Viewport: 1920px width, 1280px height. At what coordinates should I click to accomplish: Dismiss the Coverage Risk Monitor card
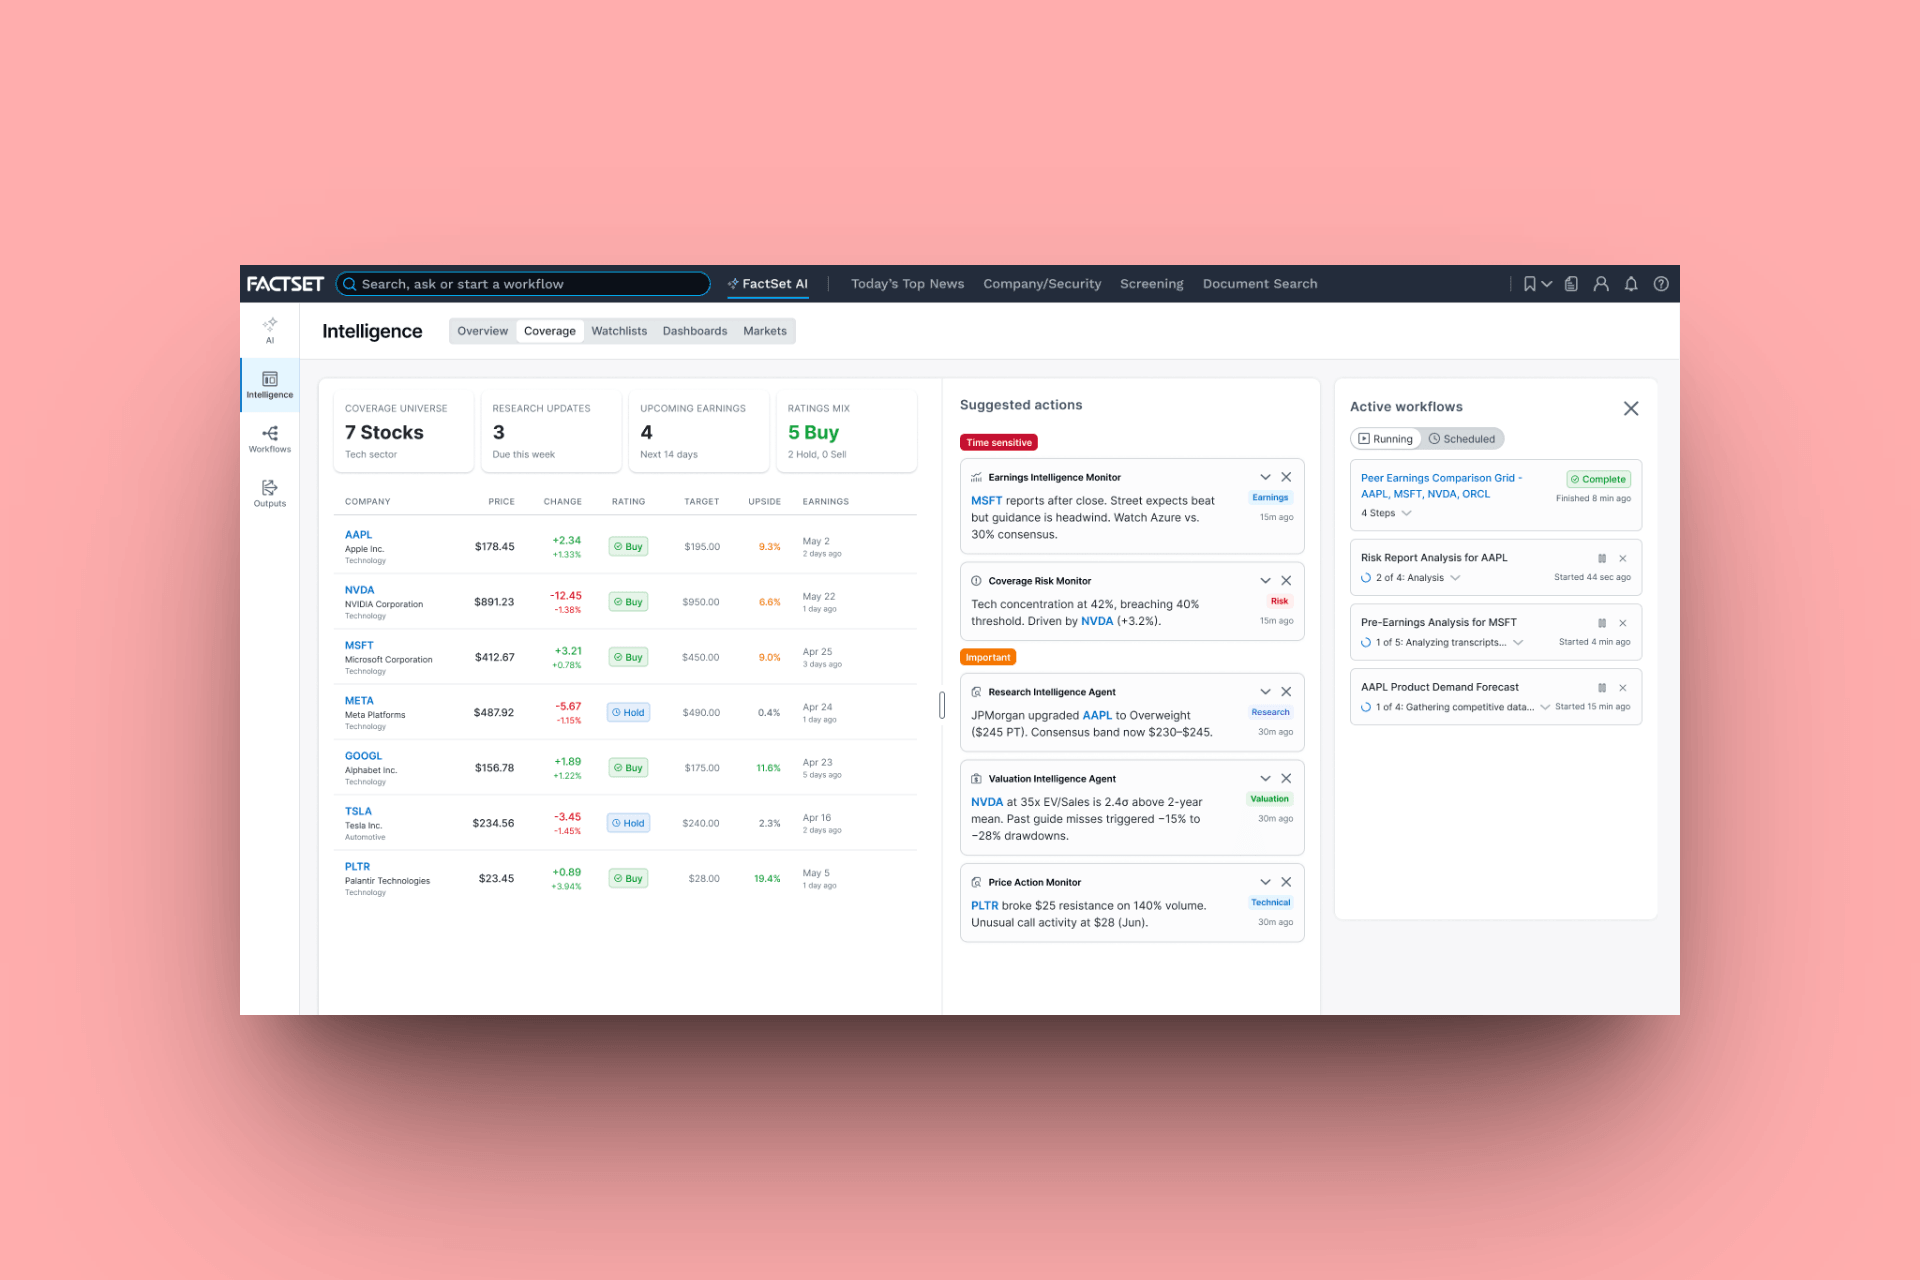tap(1286, 581)
